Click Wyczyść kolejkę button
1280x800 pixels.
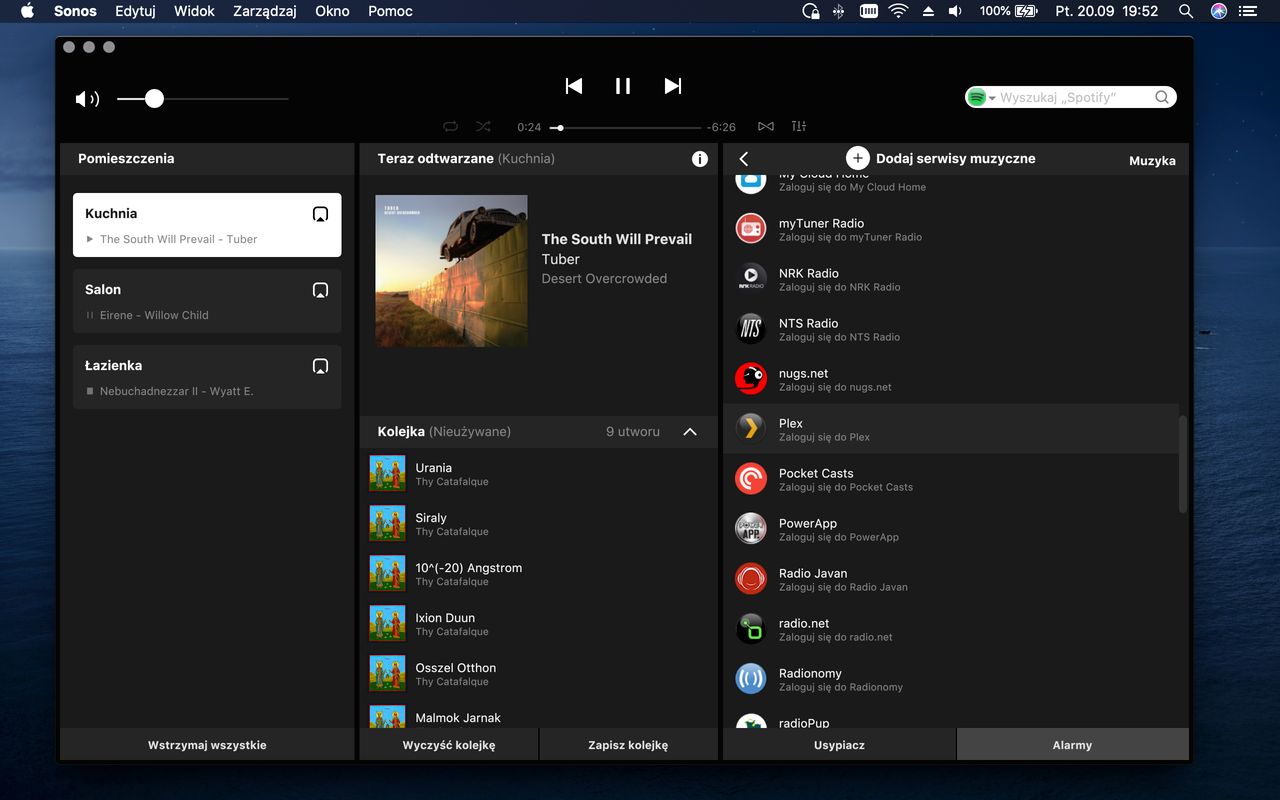pos(449,745)
